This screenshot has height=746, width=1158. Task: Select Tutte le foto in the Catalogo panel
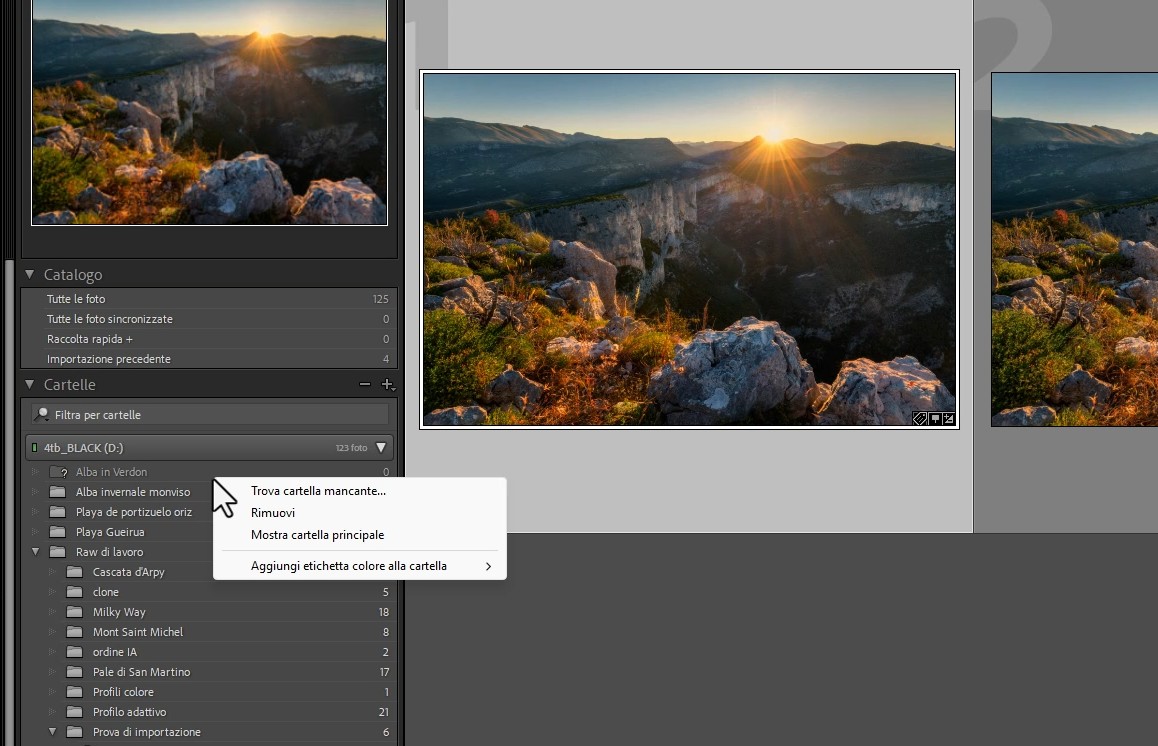pos(77,298)
